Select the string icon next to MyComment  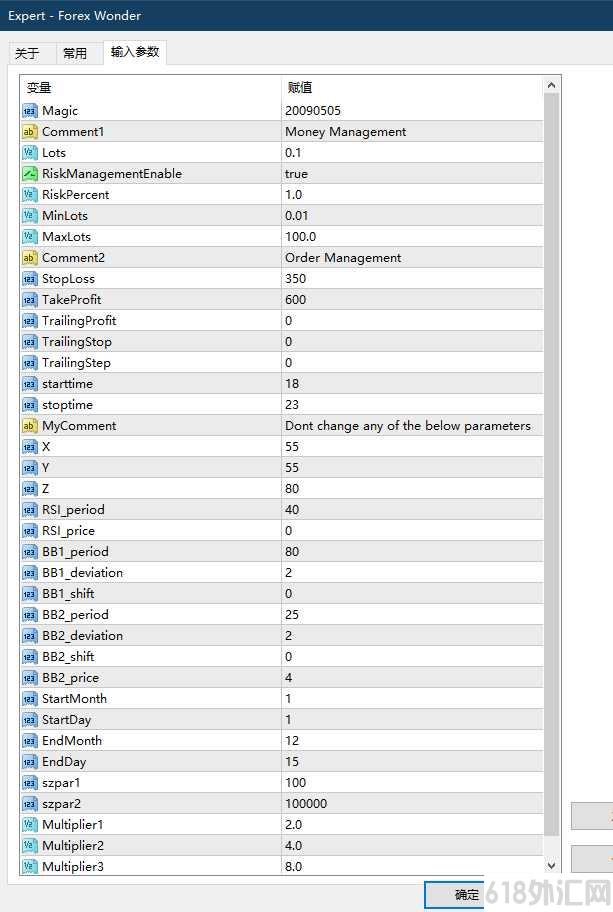(30, 426)
